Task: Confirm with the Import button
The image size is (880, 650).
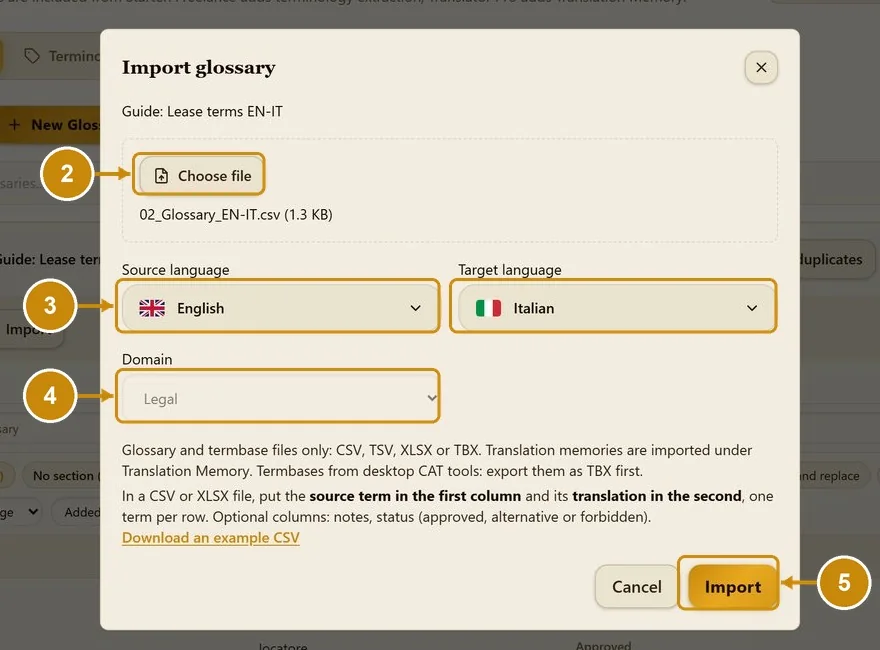Action: pos(732,587)
